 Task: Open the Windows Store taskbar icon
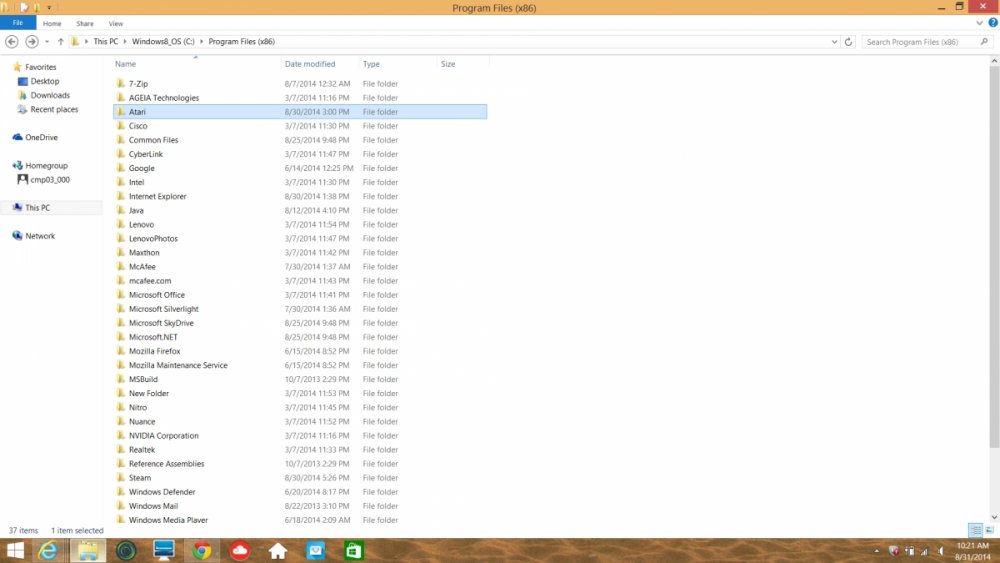tap(353, 550)
